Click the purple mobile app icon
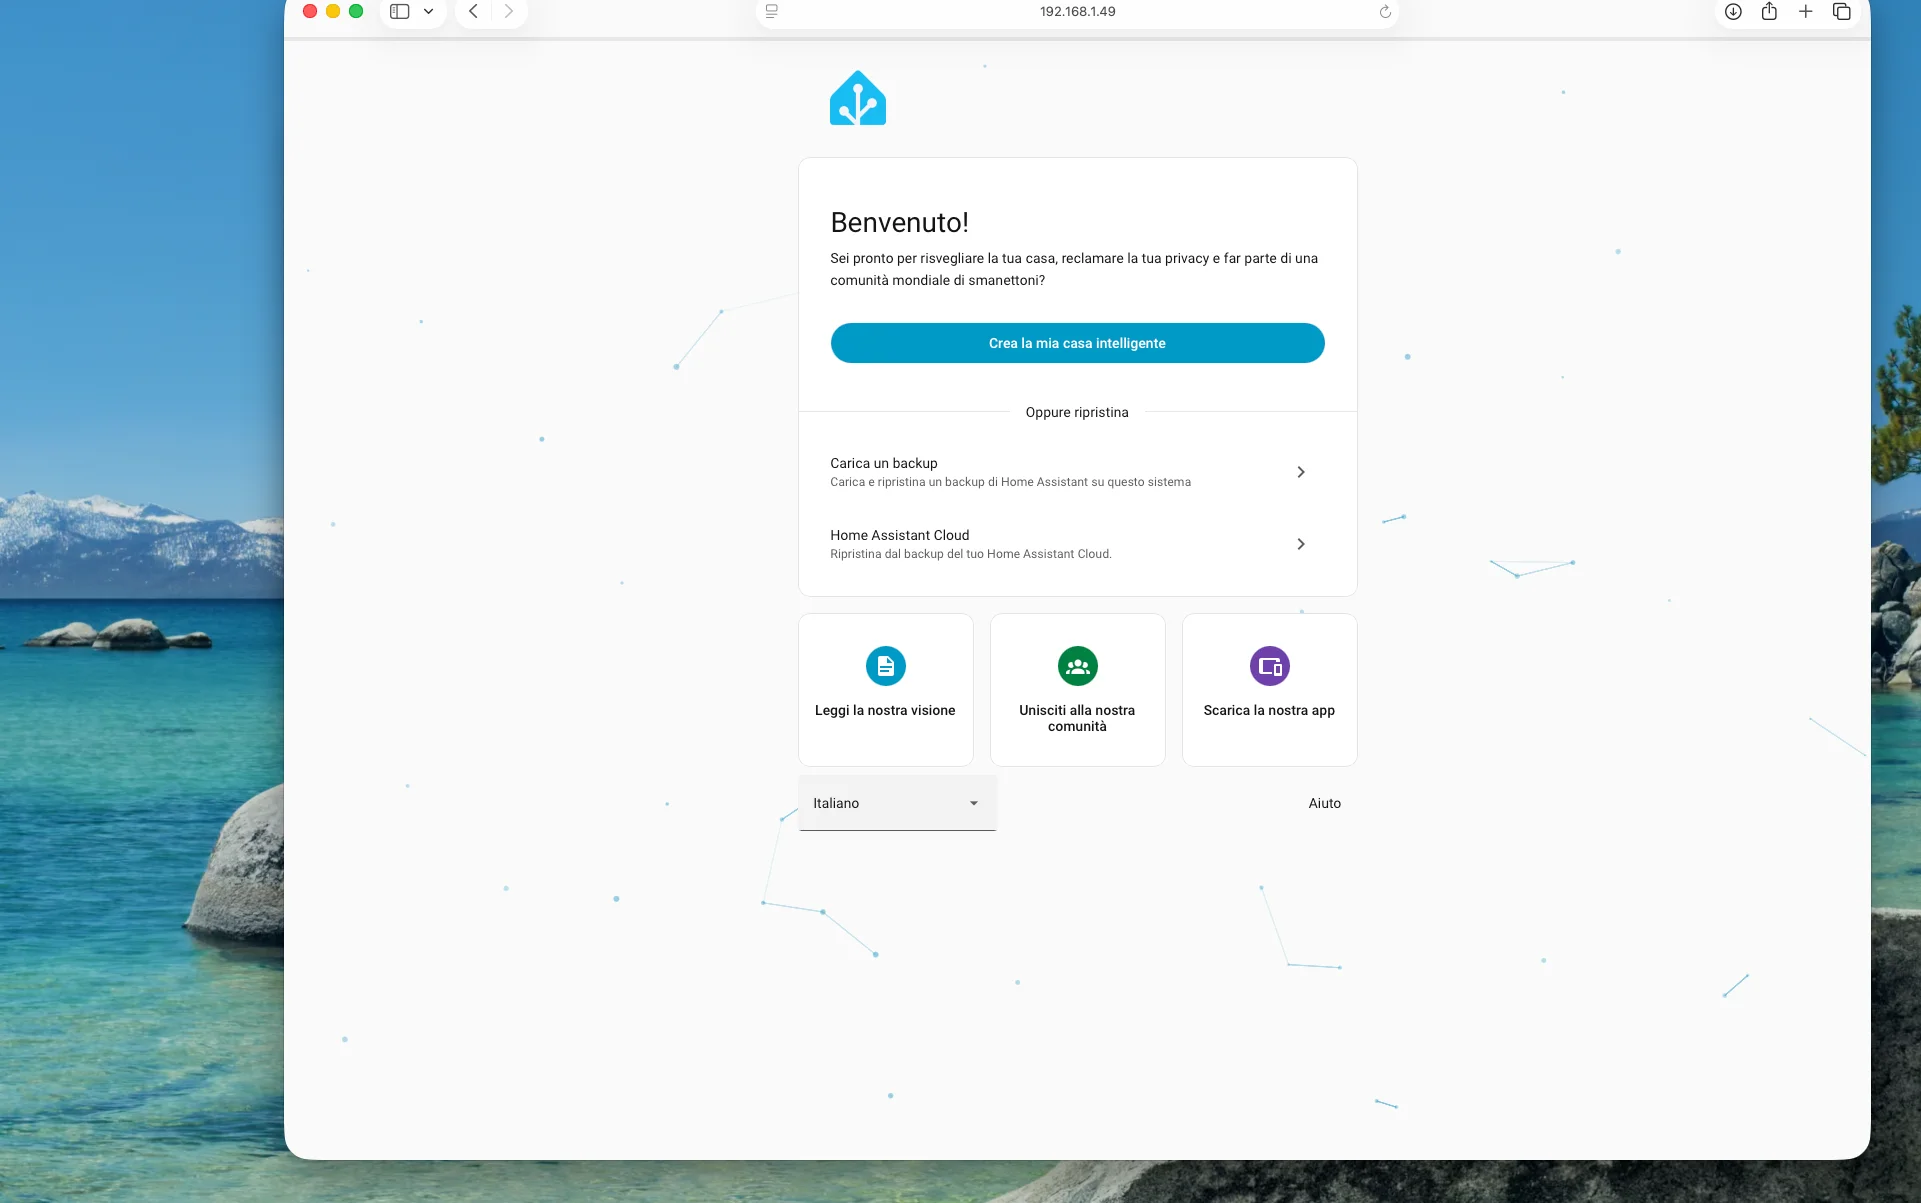This screenshot has height=1203, width=1921. coord(1269,665)
